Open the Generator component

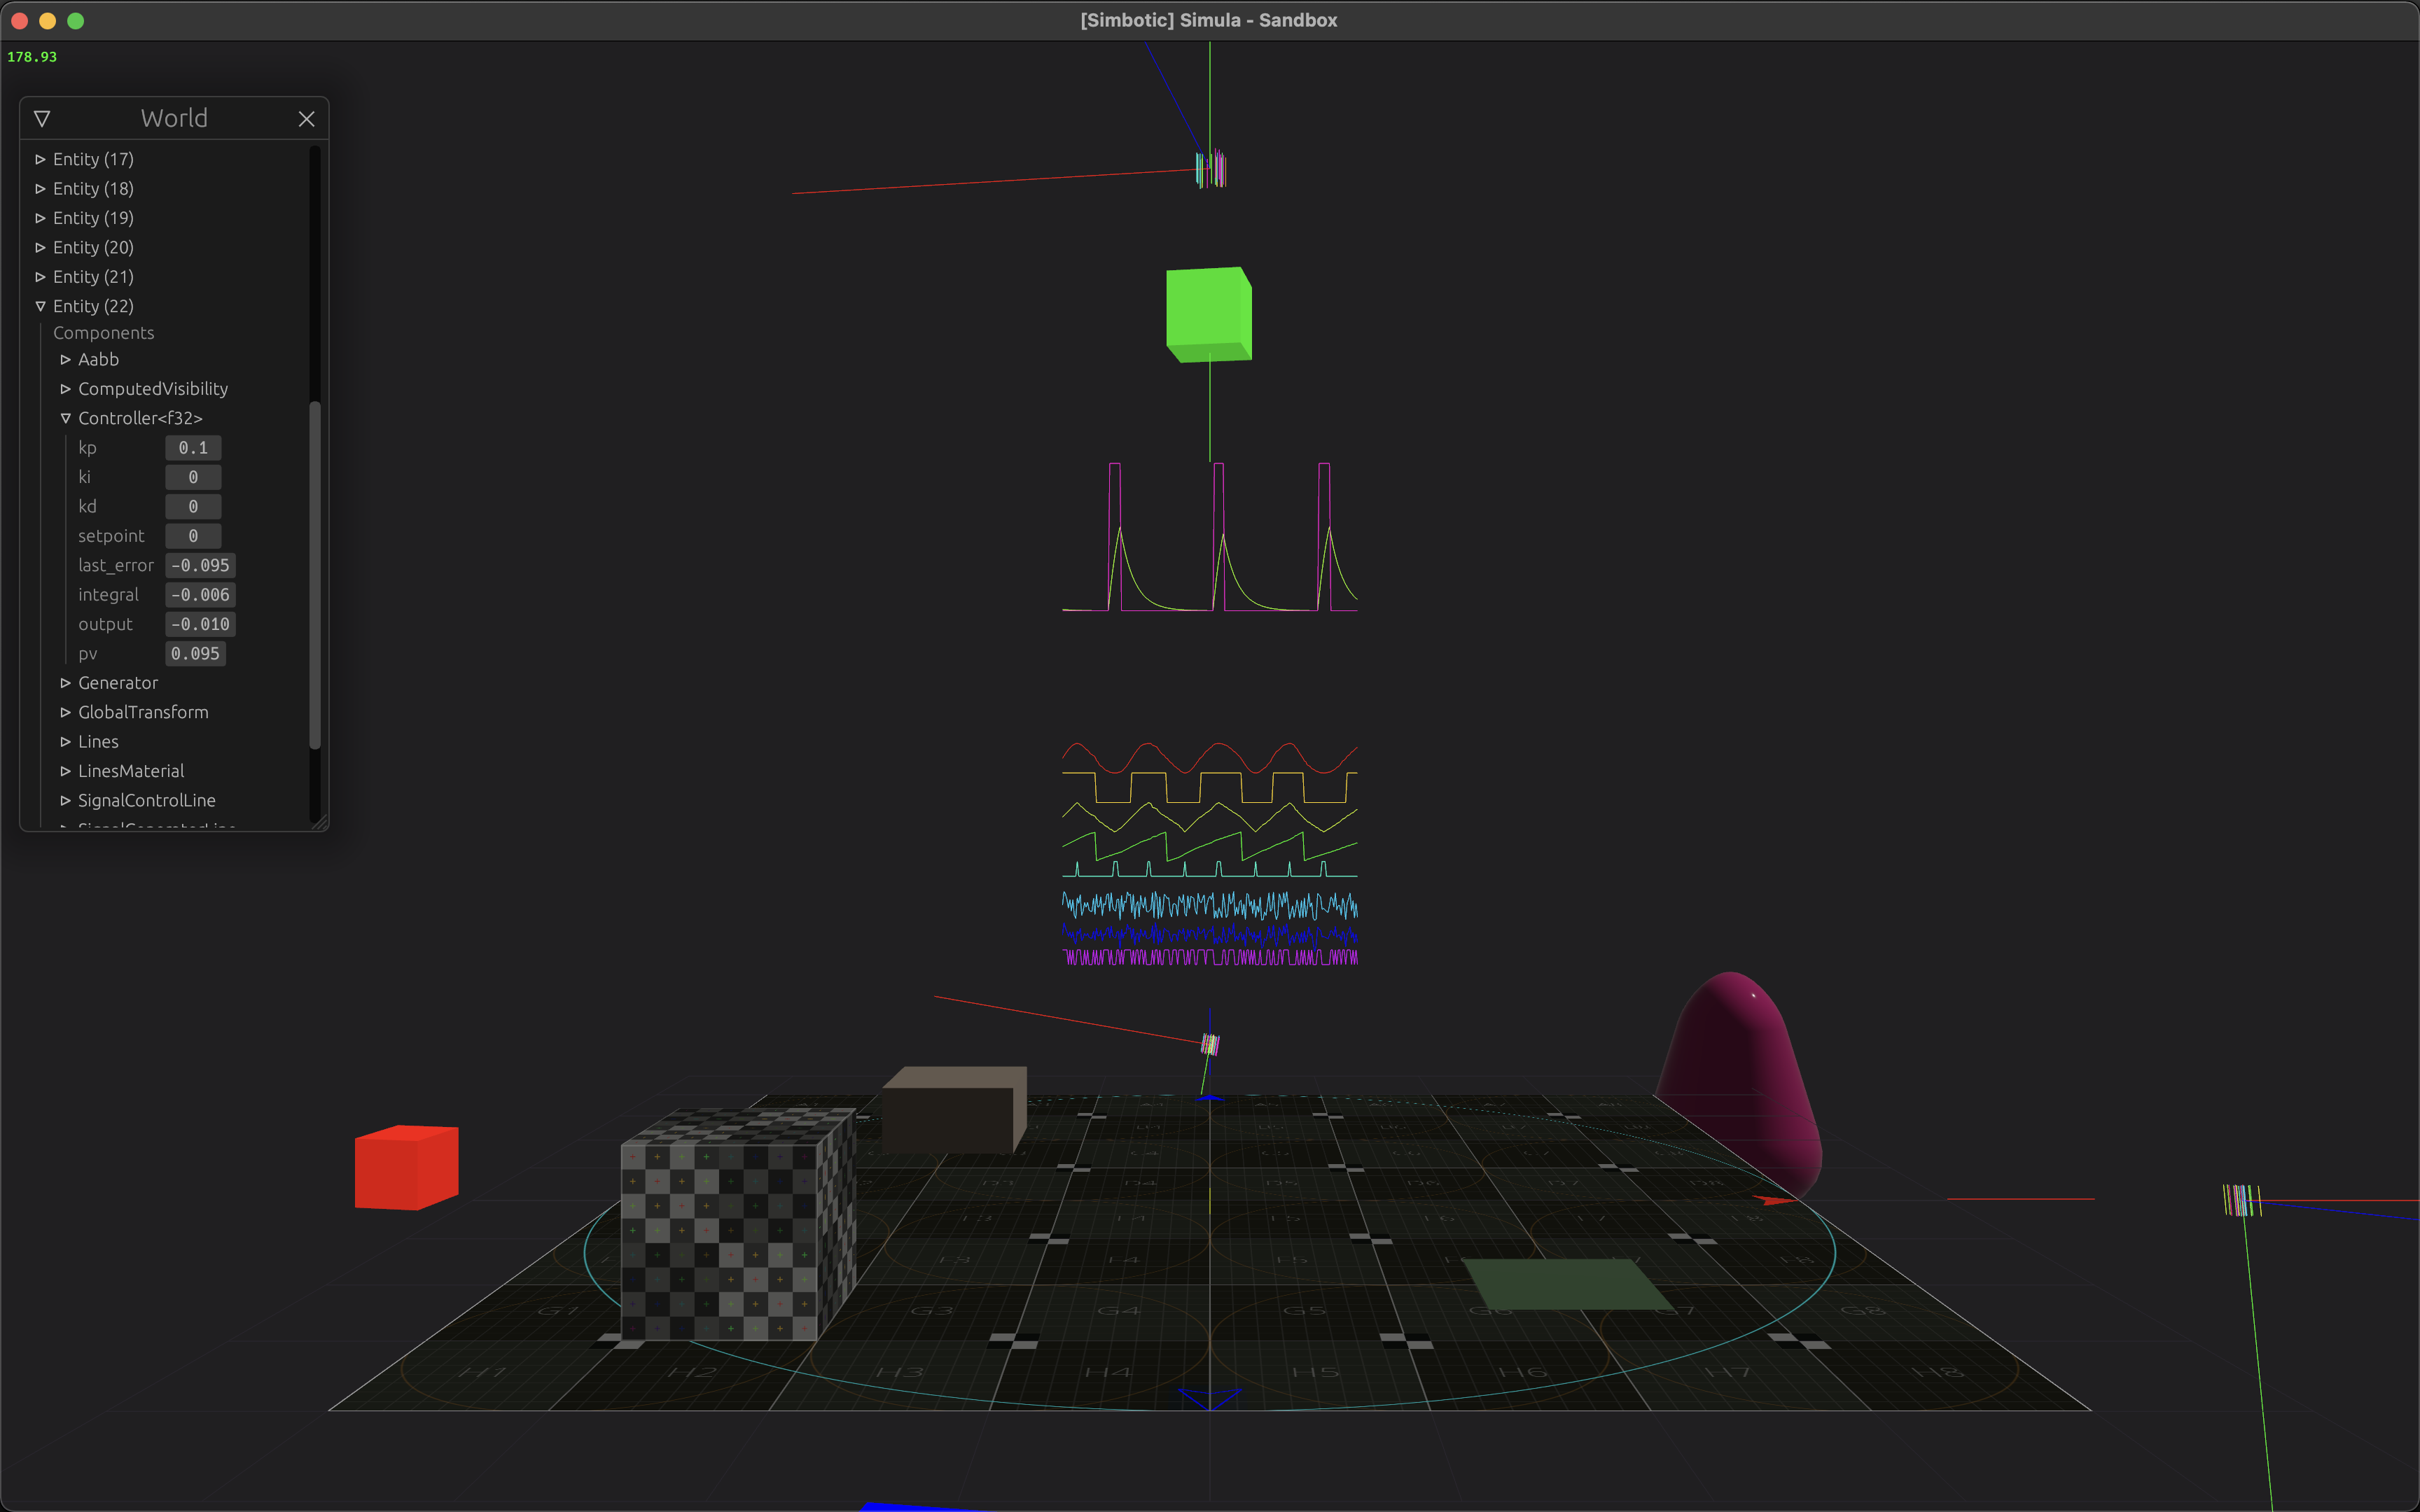tap(65, 683)
